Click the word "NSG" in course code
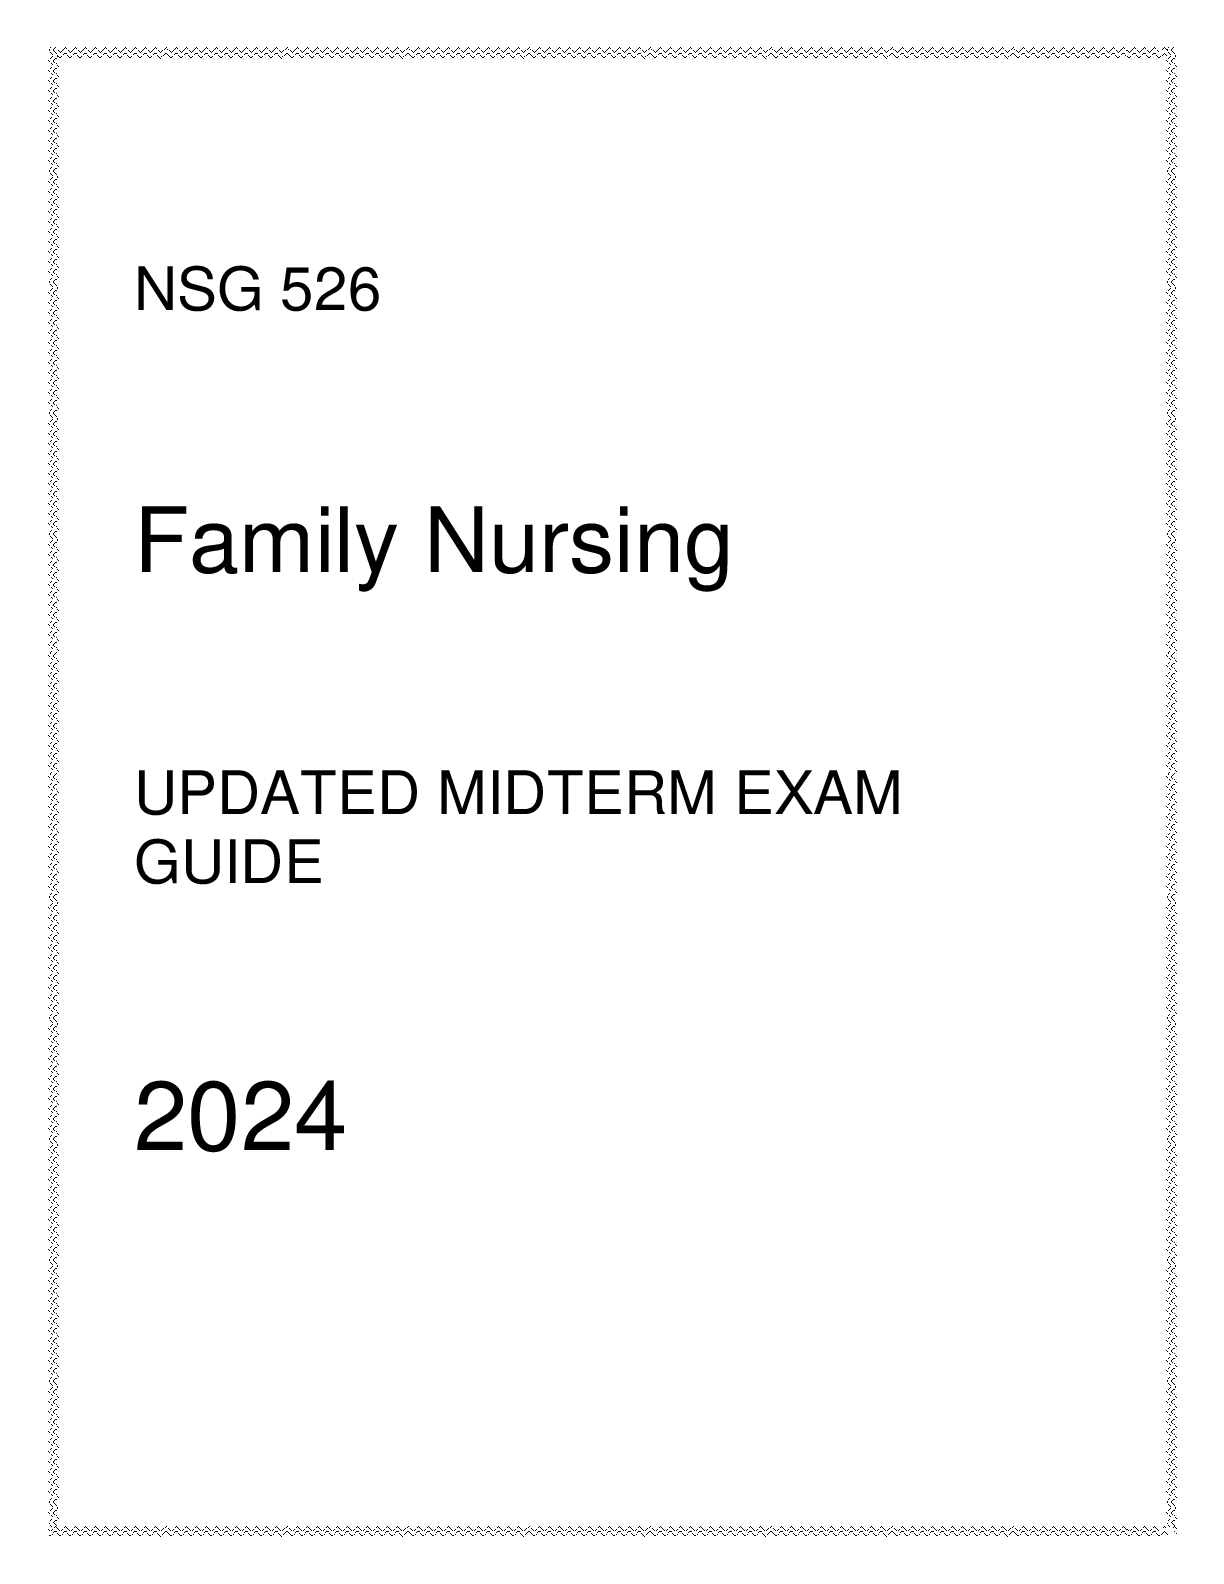This screenshot has height=1584, width=1224. point(199,291)
